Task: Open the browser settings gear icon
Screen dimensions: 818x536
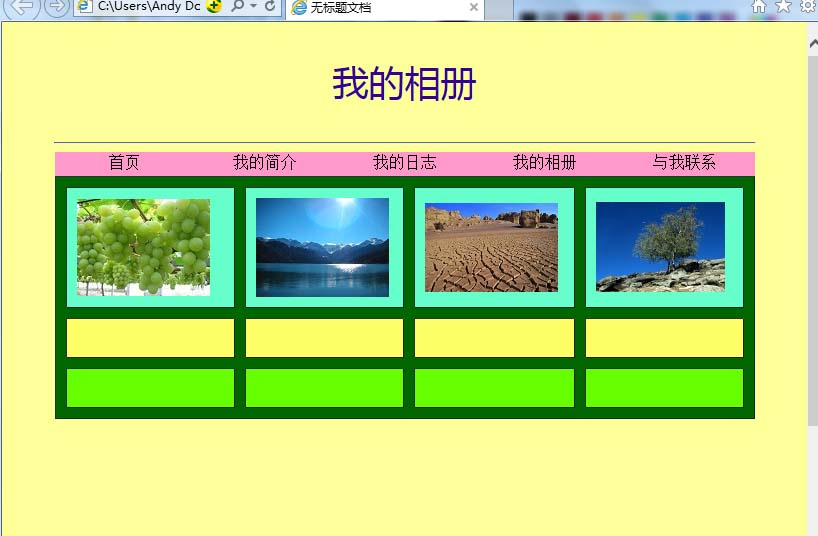Action: pos(809,6)
